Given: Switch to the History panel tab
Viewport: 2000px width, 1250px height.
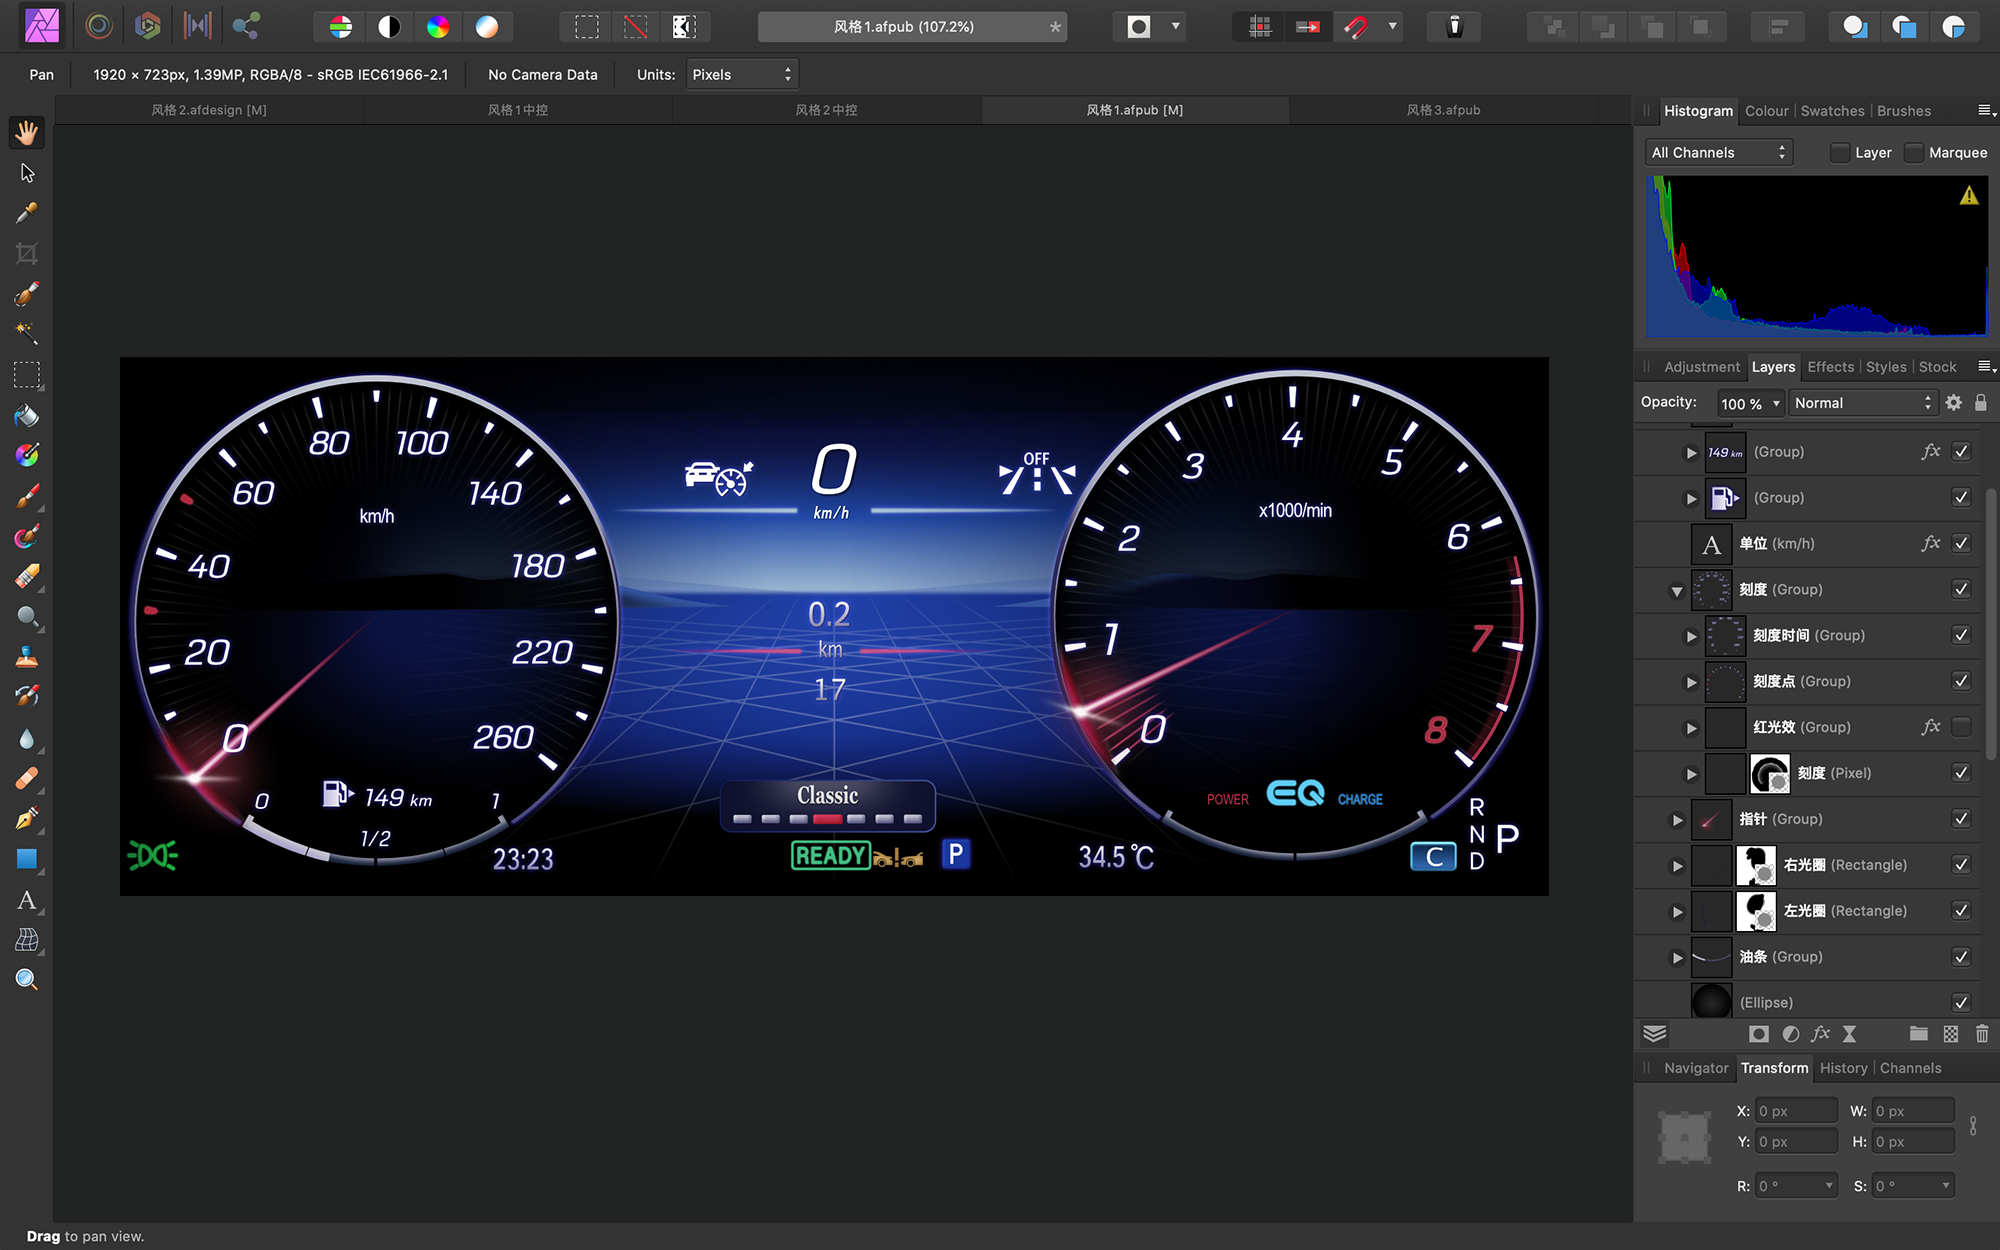Looking at the screenshot, I should 1843,1068.
